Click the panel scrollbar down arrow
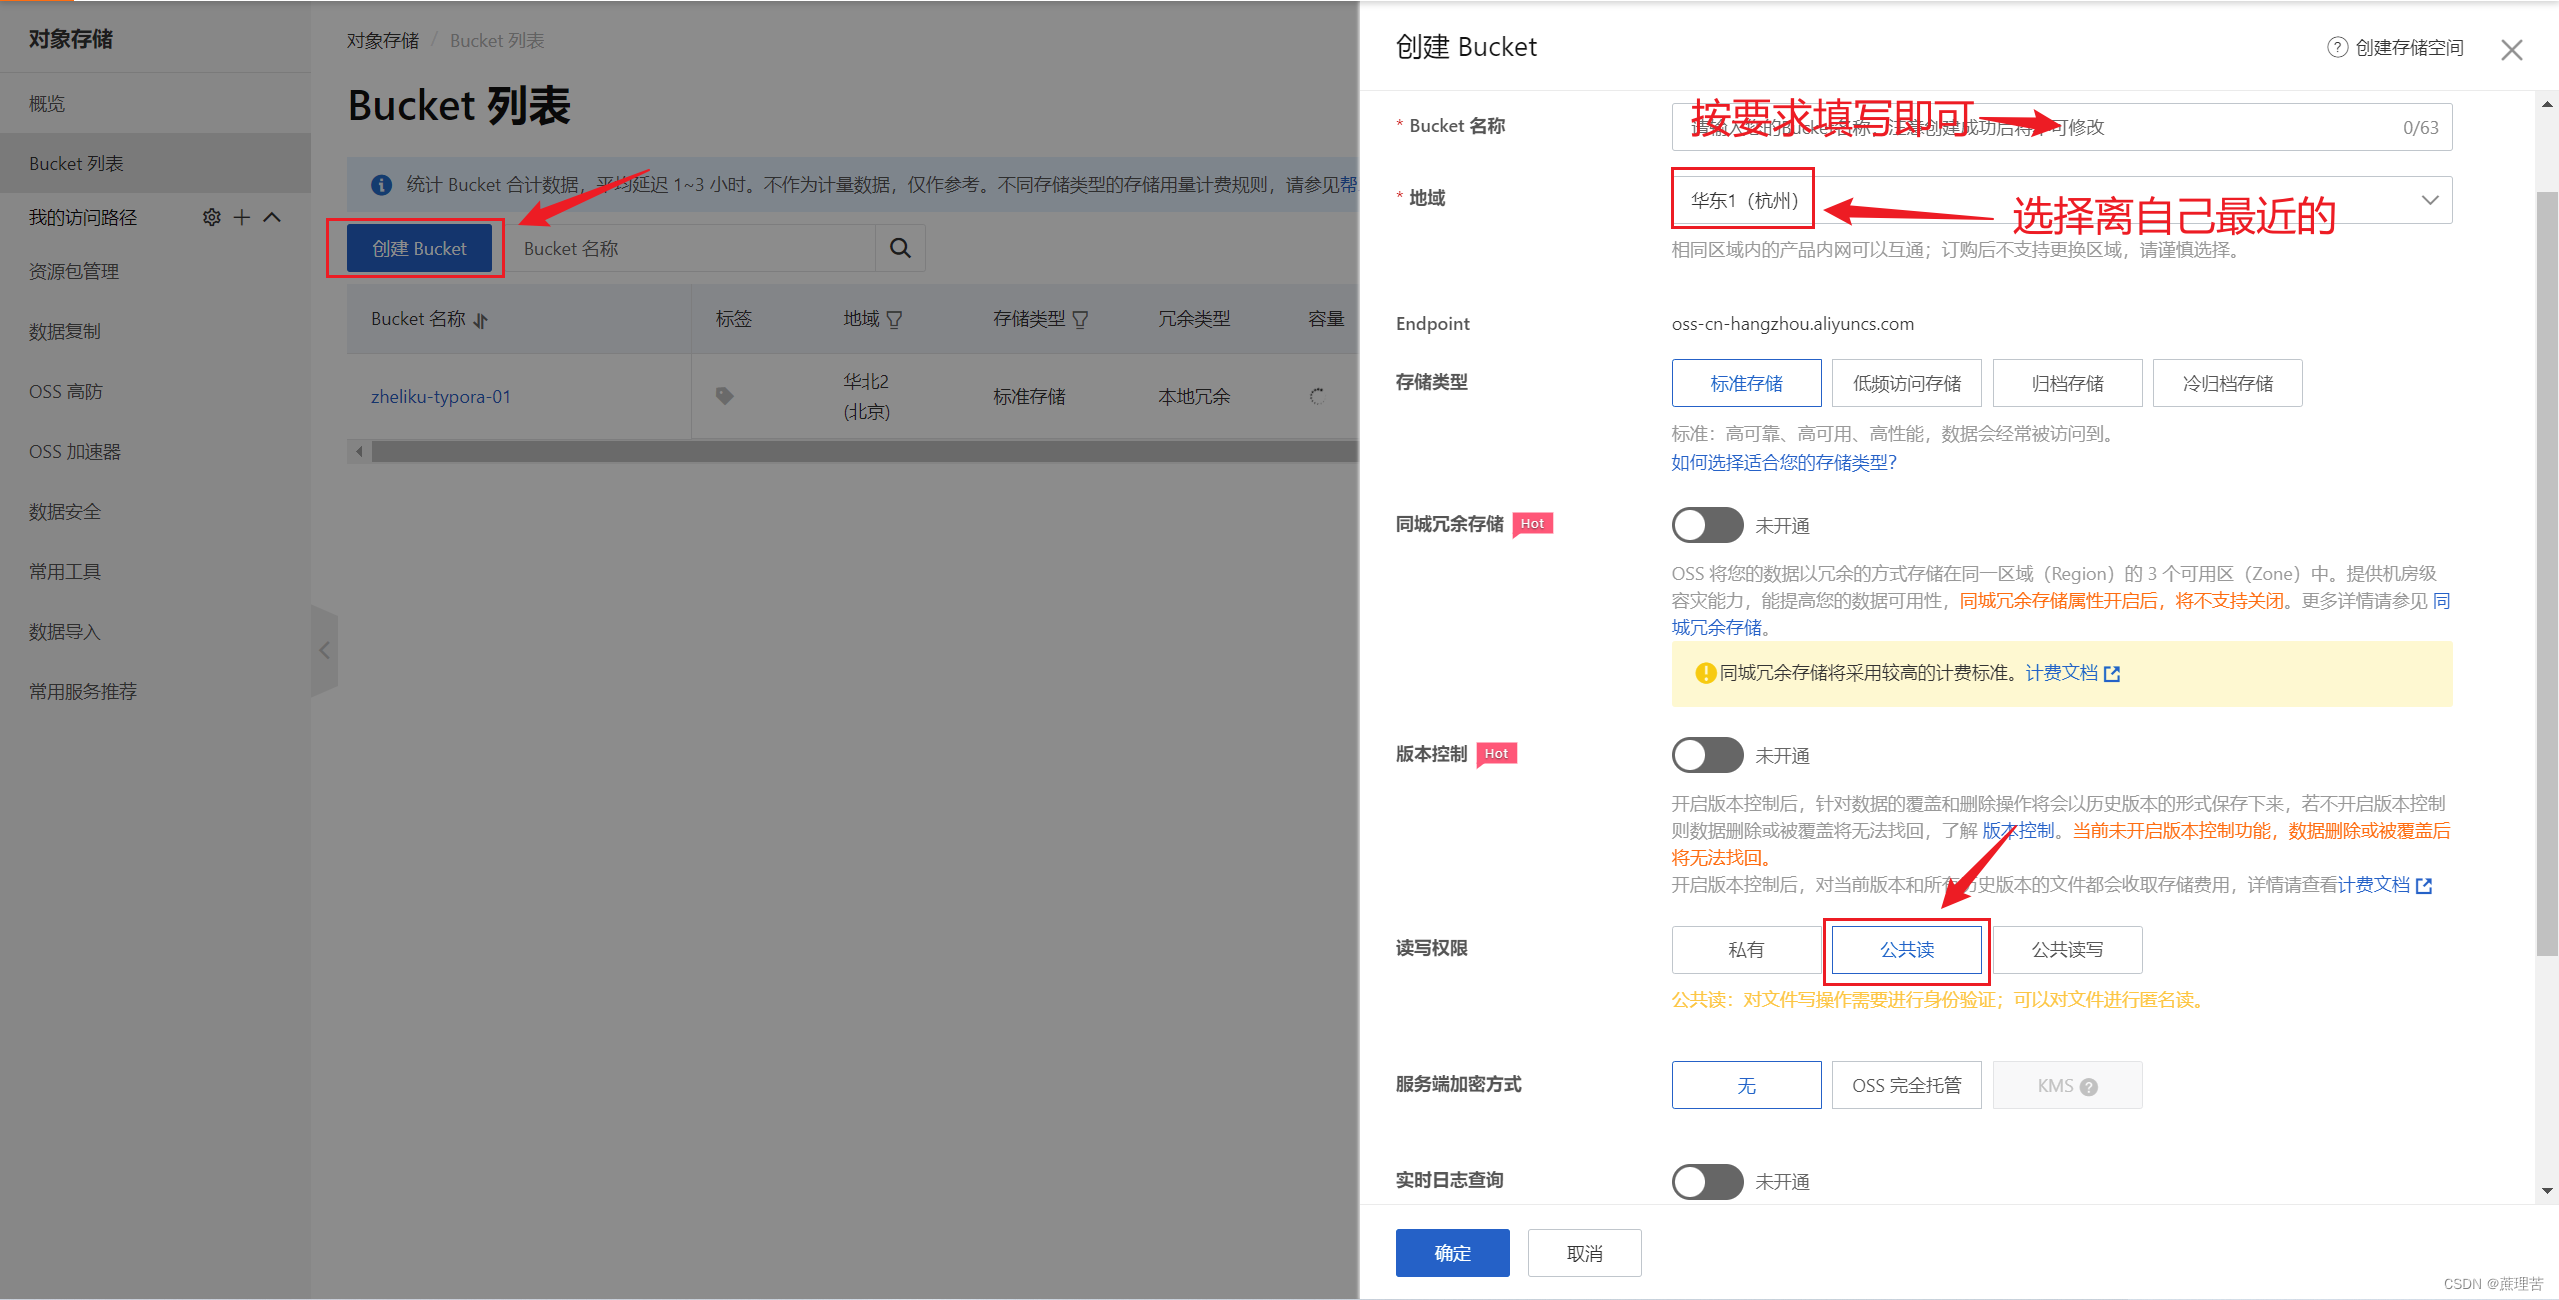The width and height of the screenshot is (2559, 1300). click(2547, 1190)
